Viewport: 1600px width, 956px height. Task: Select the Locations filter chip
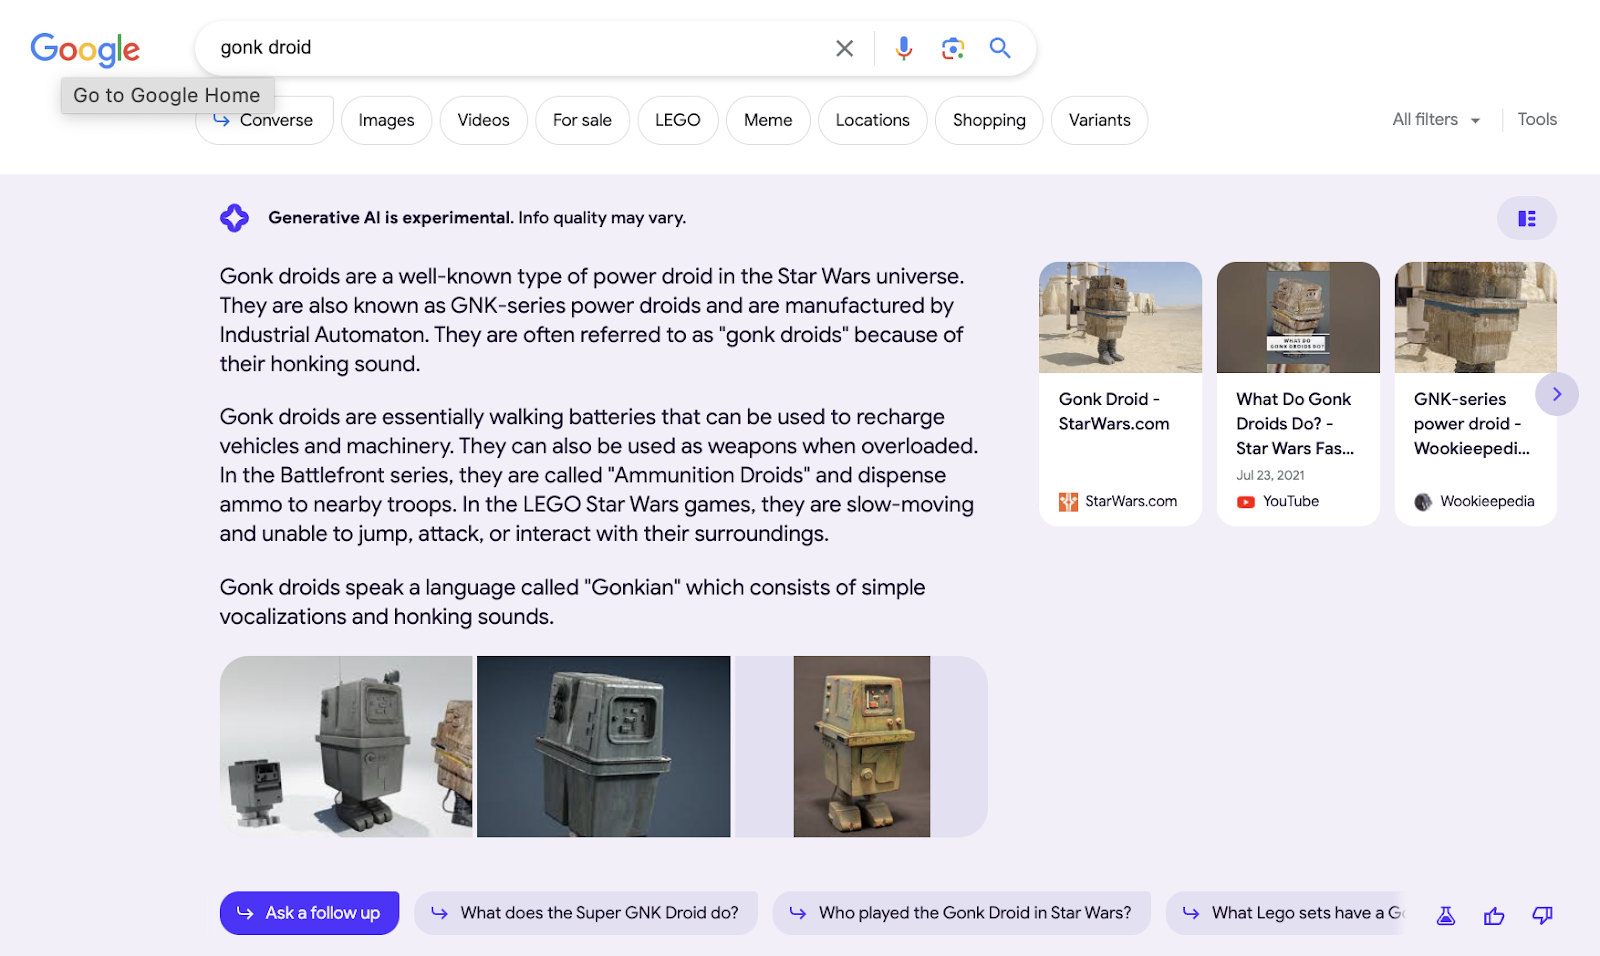(x=872, y=120)
